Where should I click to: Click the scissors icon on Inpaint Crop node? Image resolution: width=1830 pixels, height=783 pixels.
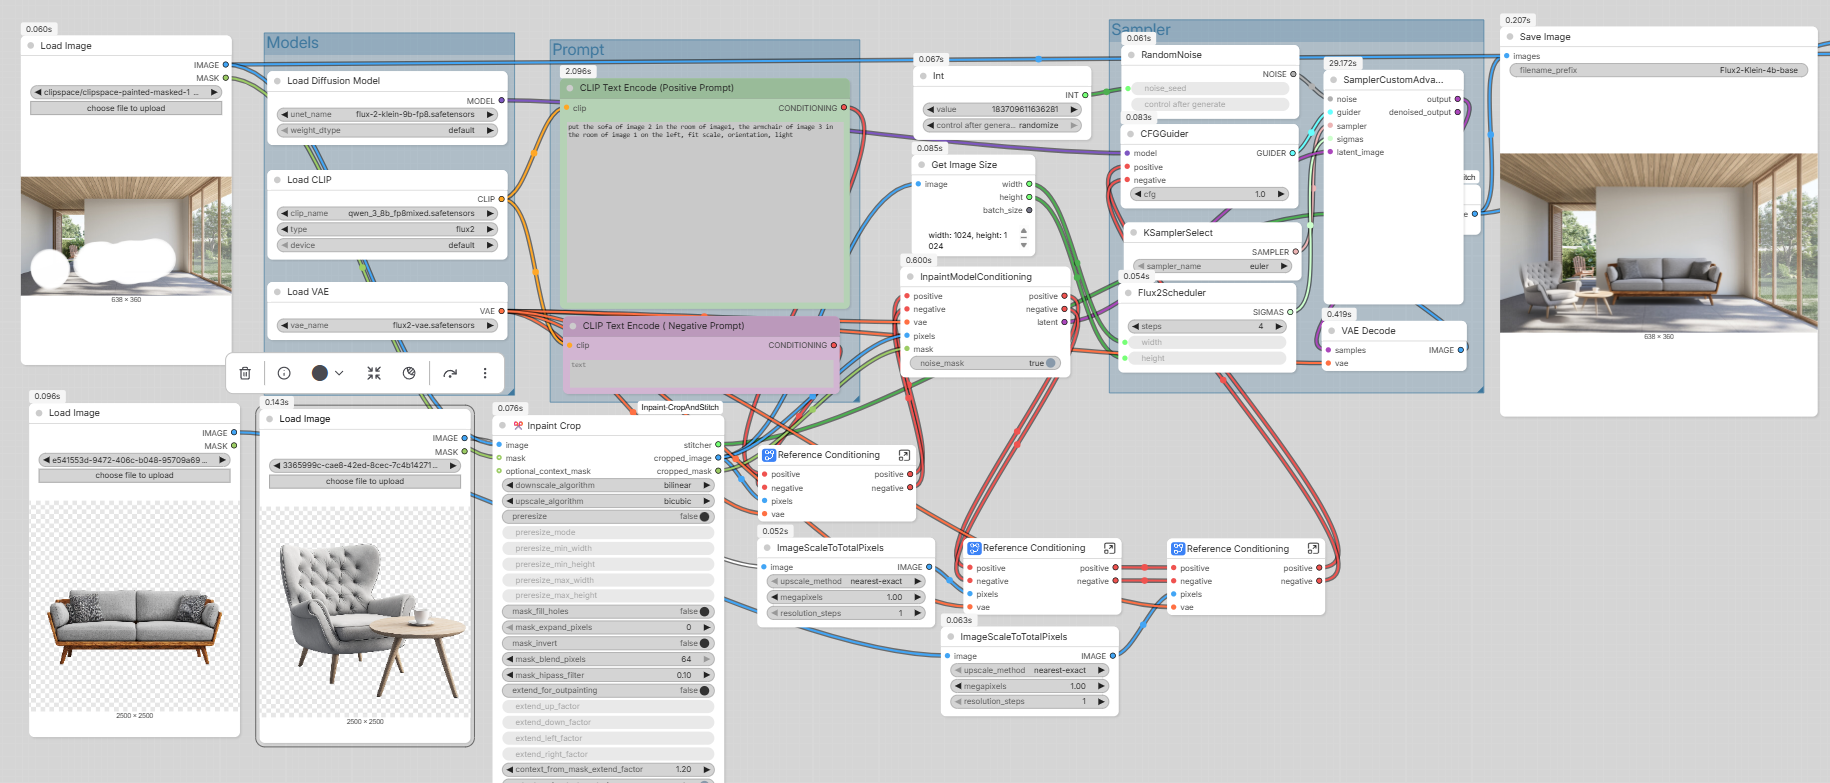click(x=518, y=426)
